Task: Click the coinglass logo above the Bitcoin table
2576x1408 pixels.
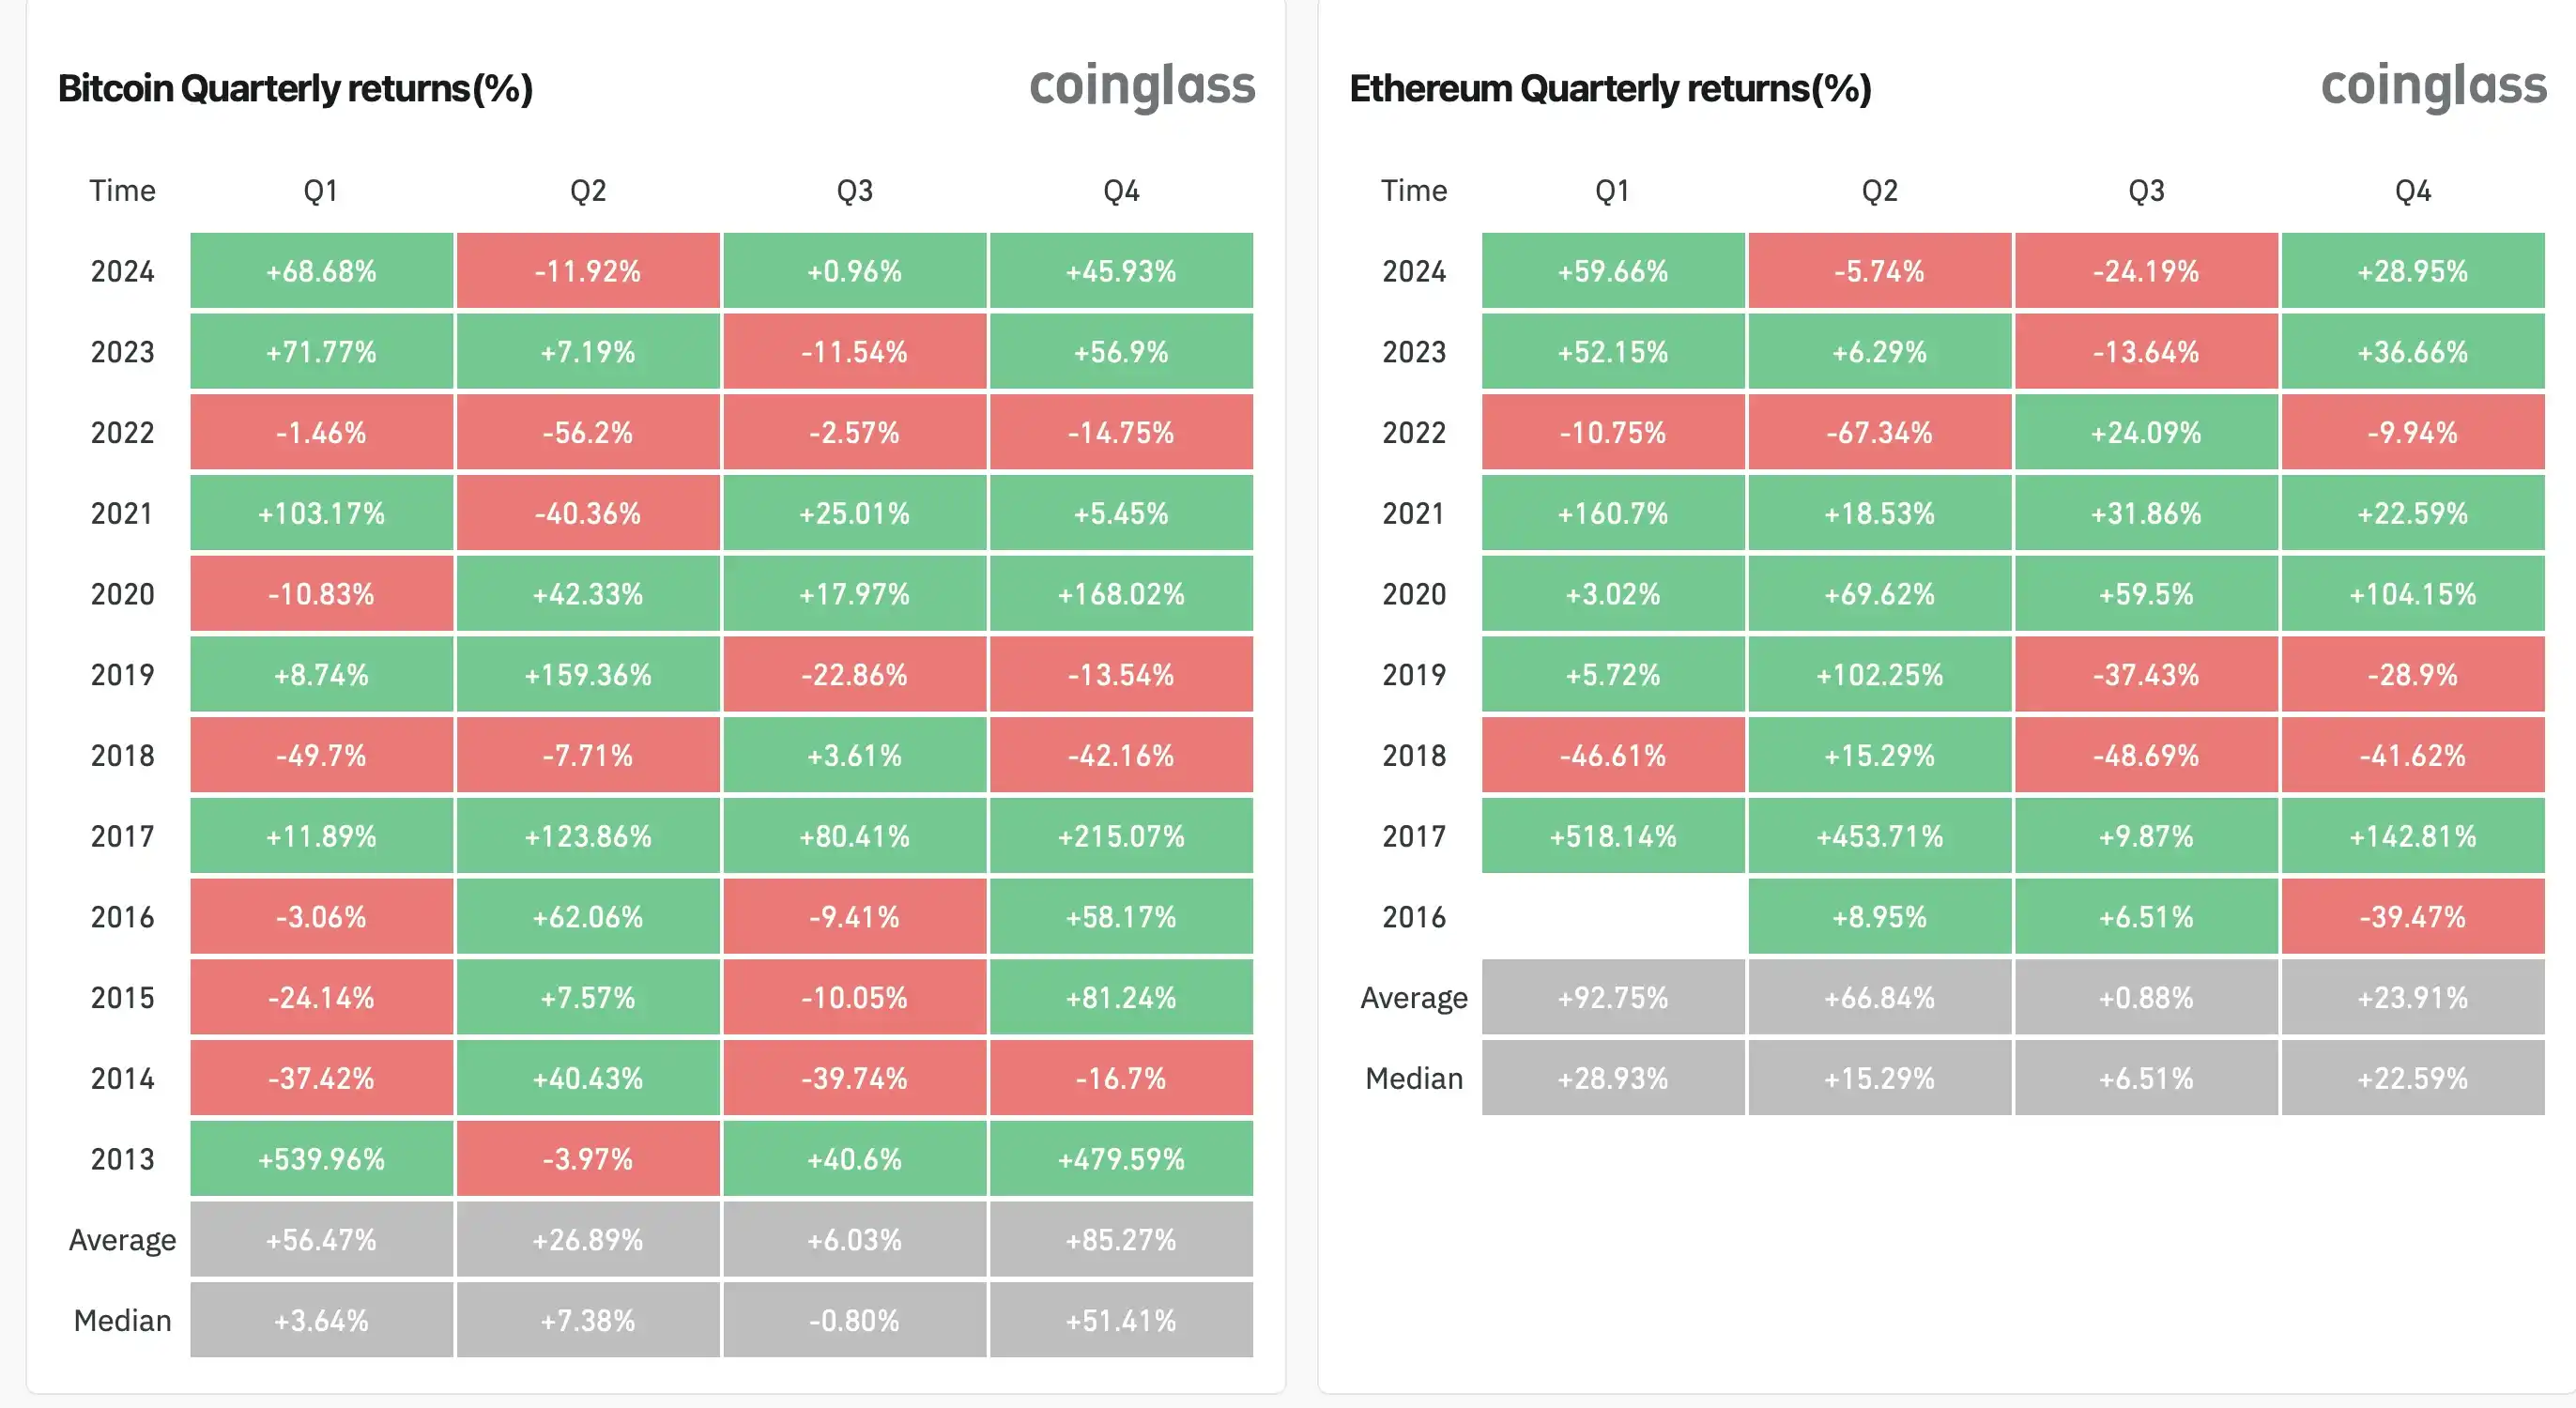Action: point(1141,87)
